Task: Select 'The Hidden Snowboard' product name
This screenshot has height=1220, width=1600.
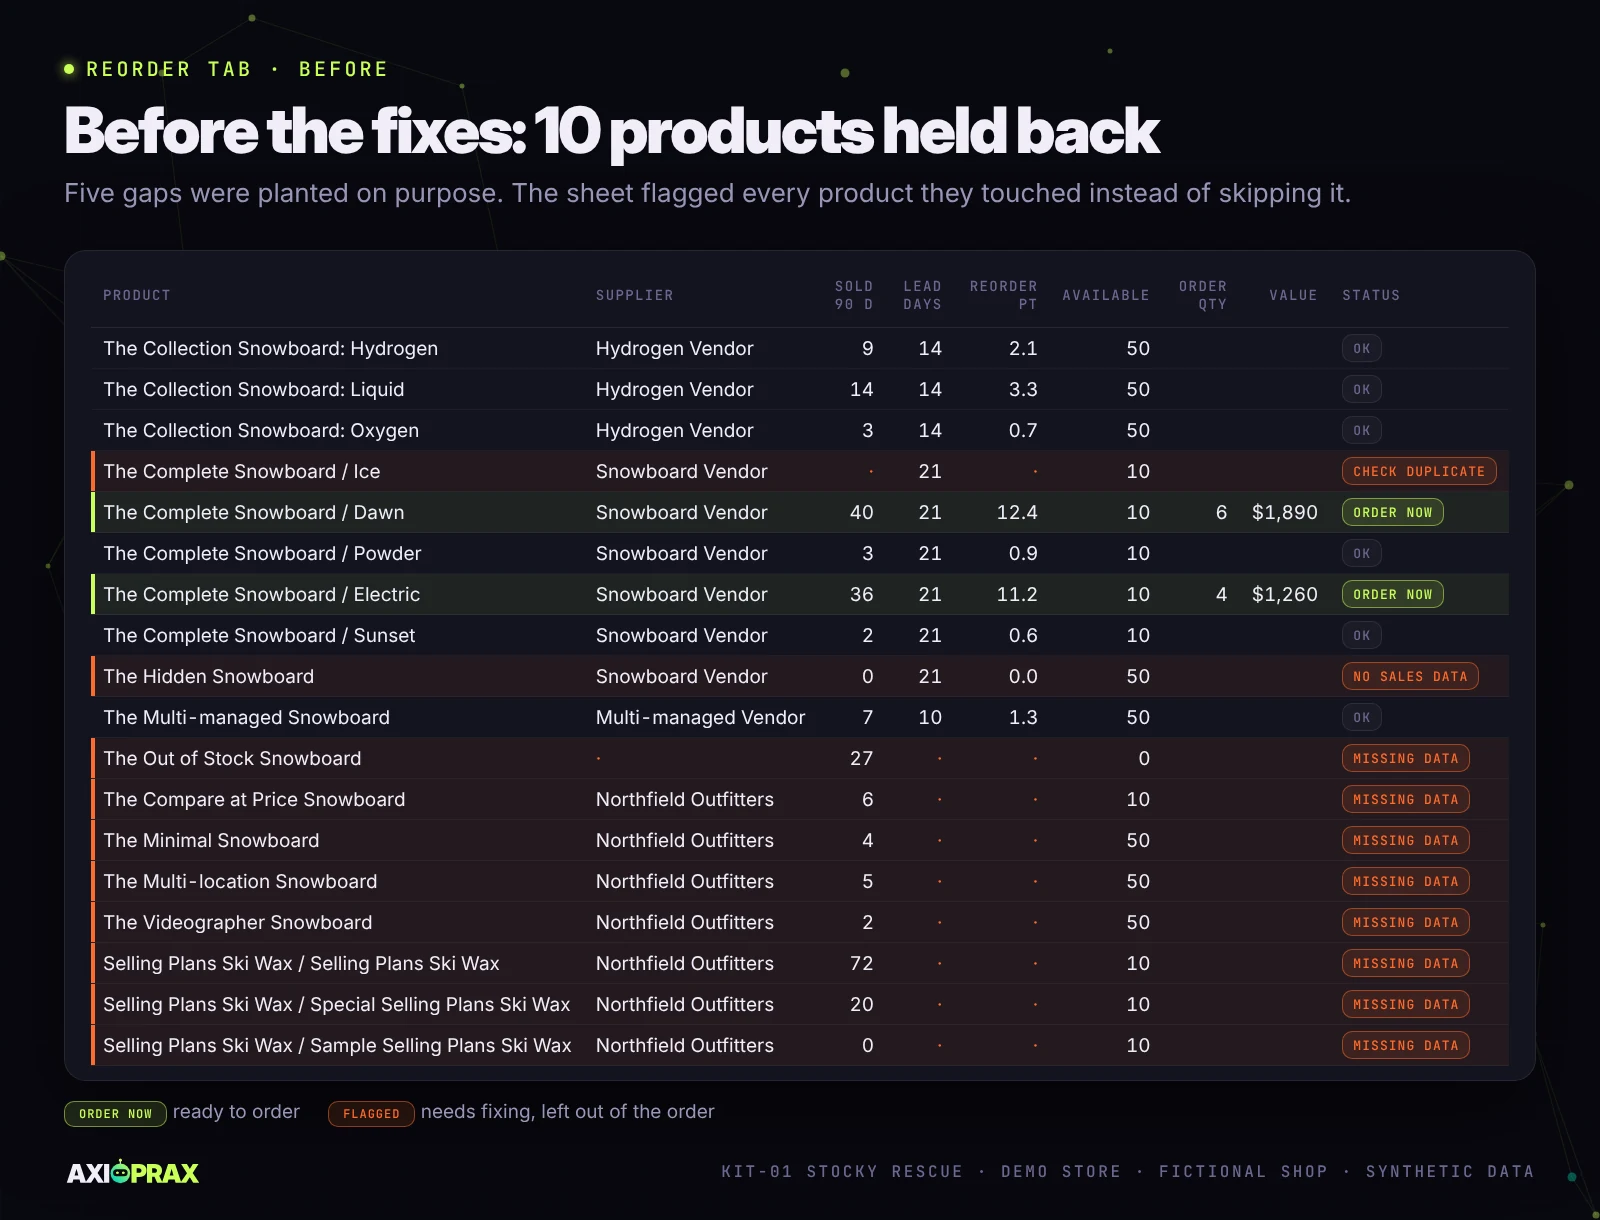Action: point(209,676)
